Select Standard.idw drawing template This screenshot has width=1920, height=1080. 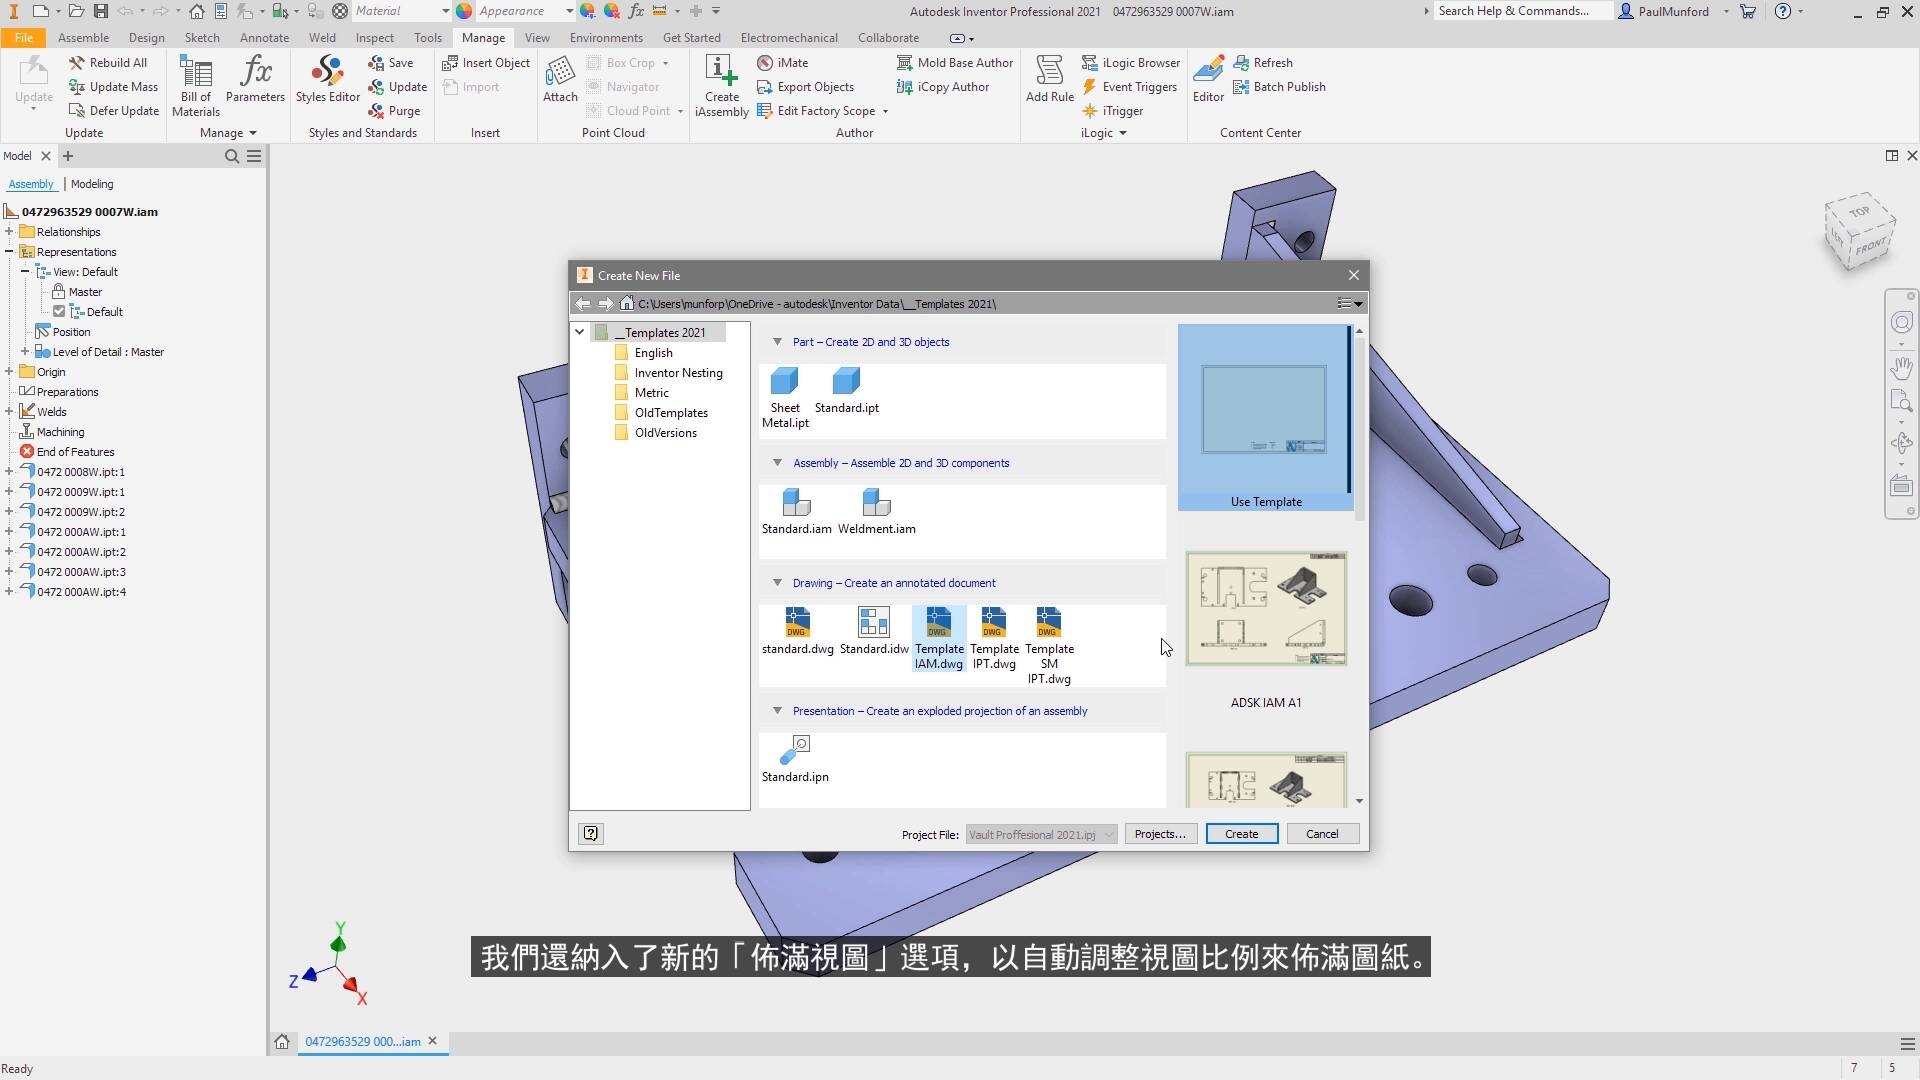pos(874,631)
